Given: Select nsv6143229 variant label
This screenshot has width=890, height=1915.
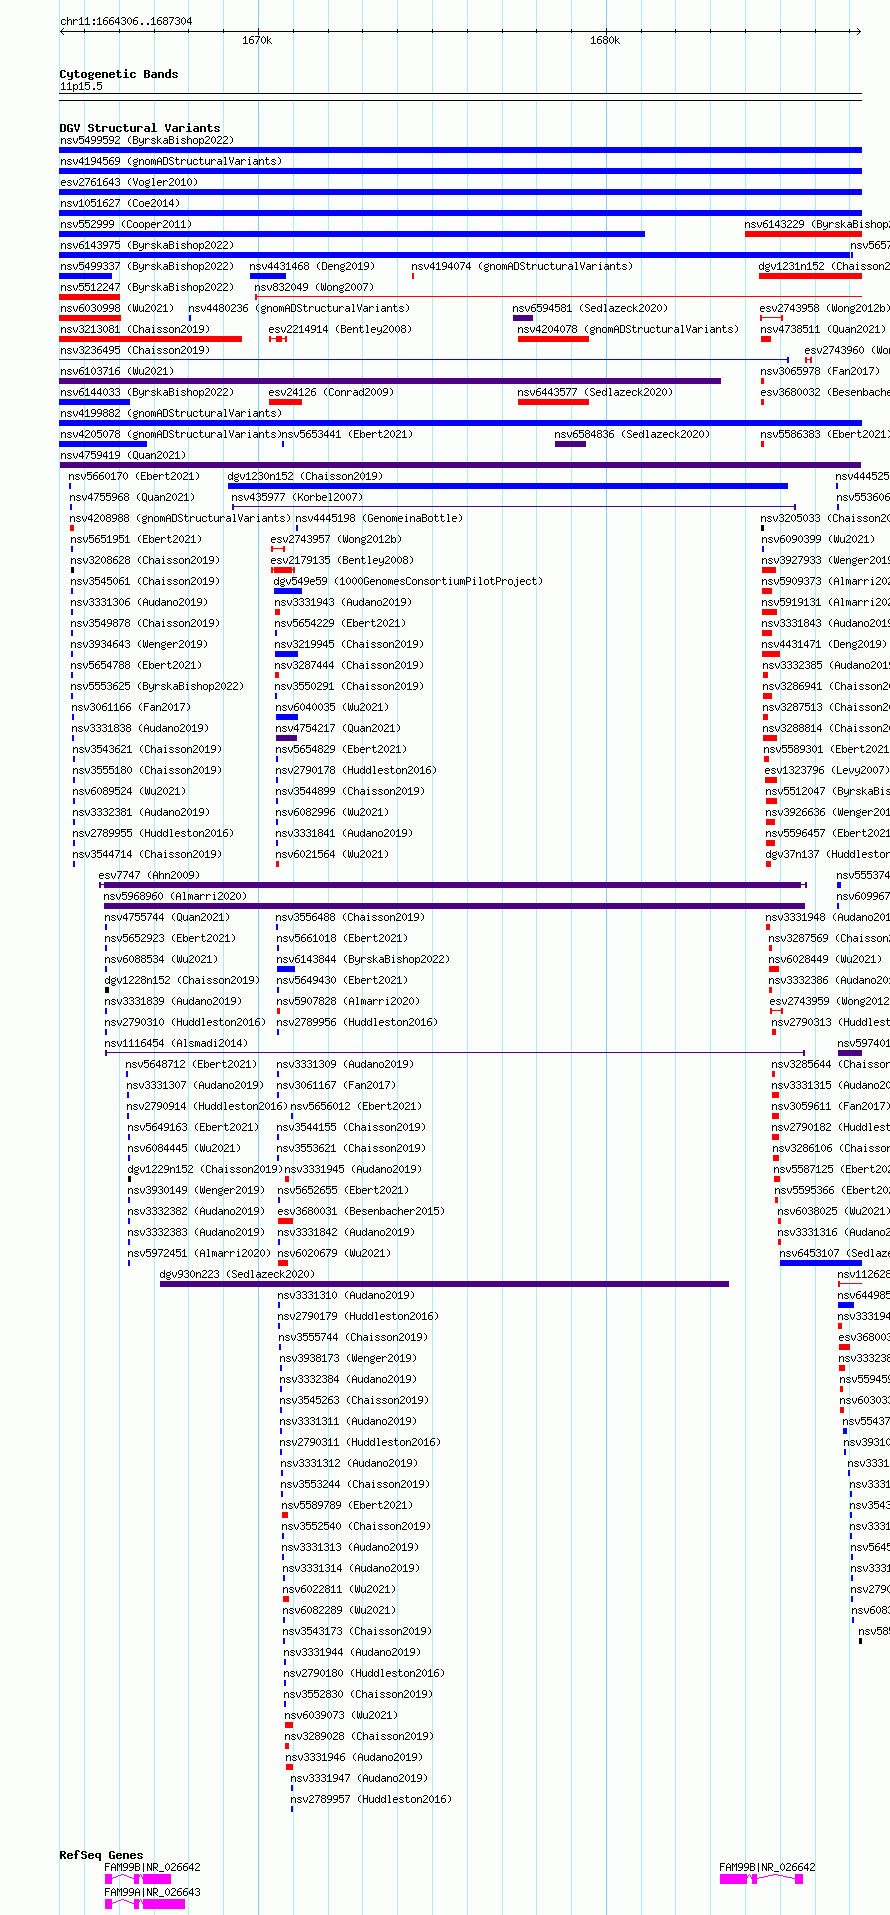Looking at the screenshot, I should point(817,224).
